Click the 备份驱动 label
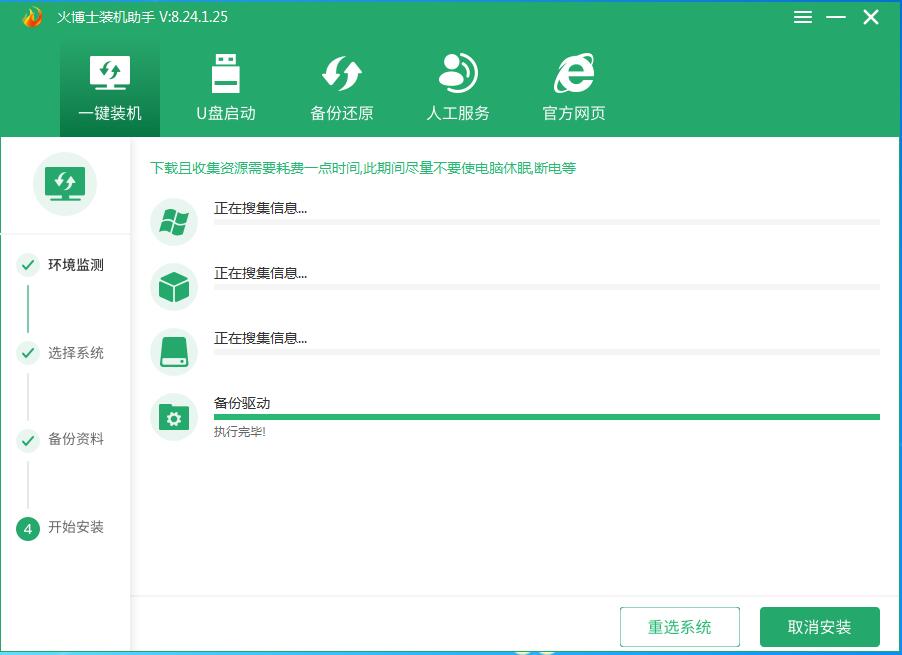 click(242, 403)
